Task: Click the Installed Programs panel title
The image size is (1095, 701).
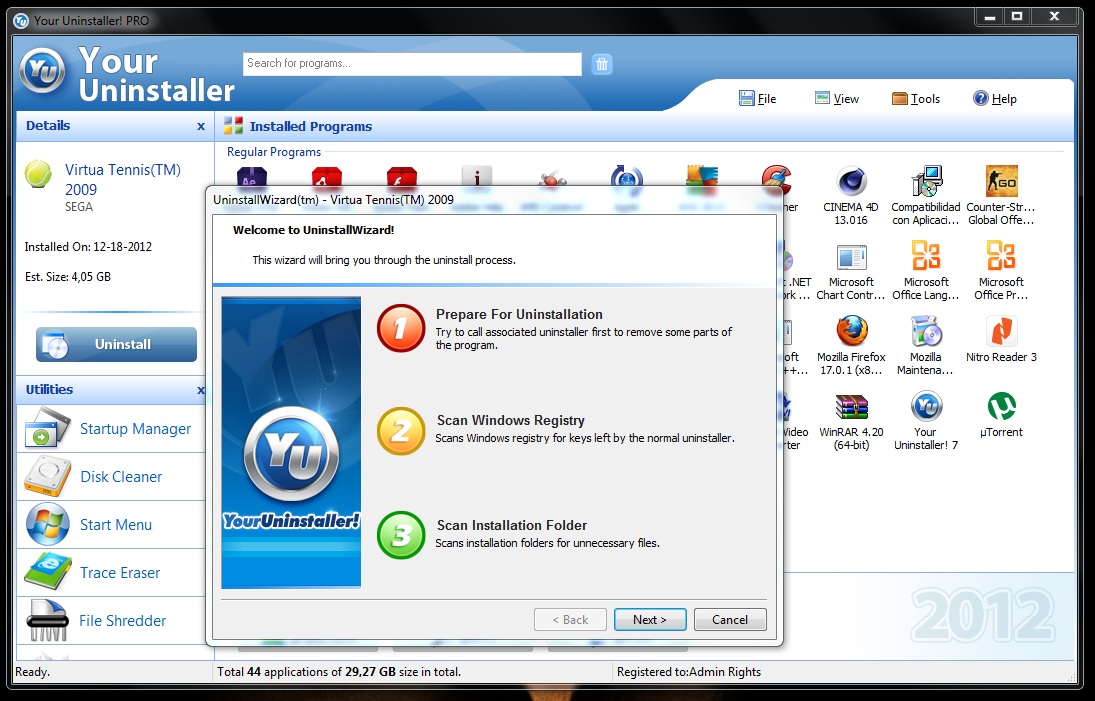Action: tap(311, 126)
